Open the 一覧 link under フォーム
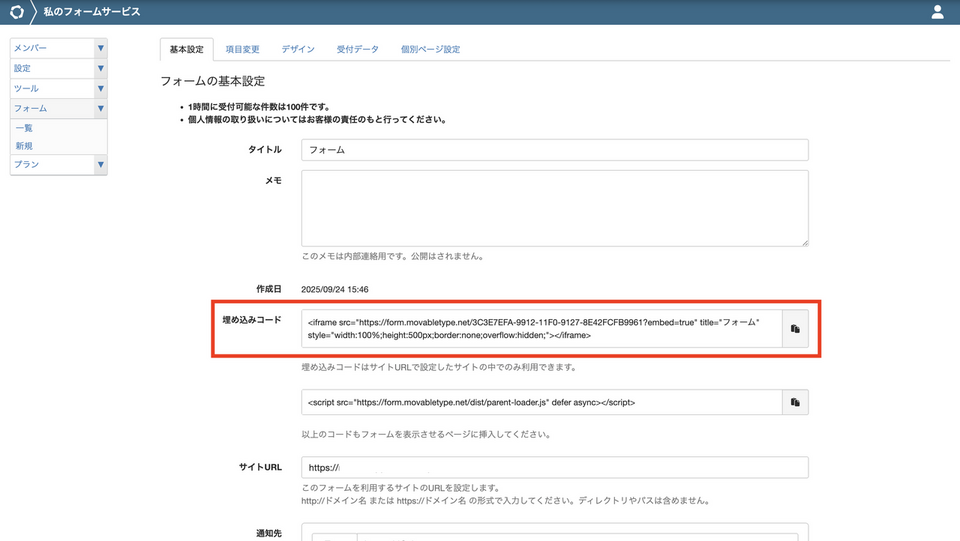 pyautogui.click(x=24, y=128)
